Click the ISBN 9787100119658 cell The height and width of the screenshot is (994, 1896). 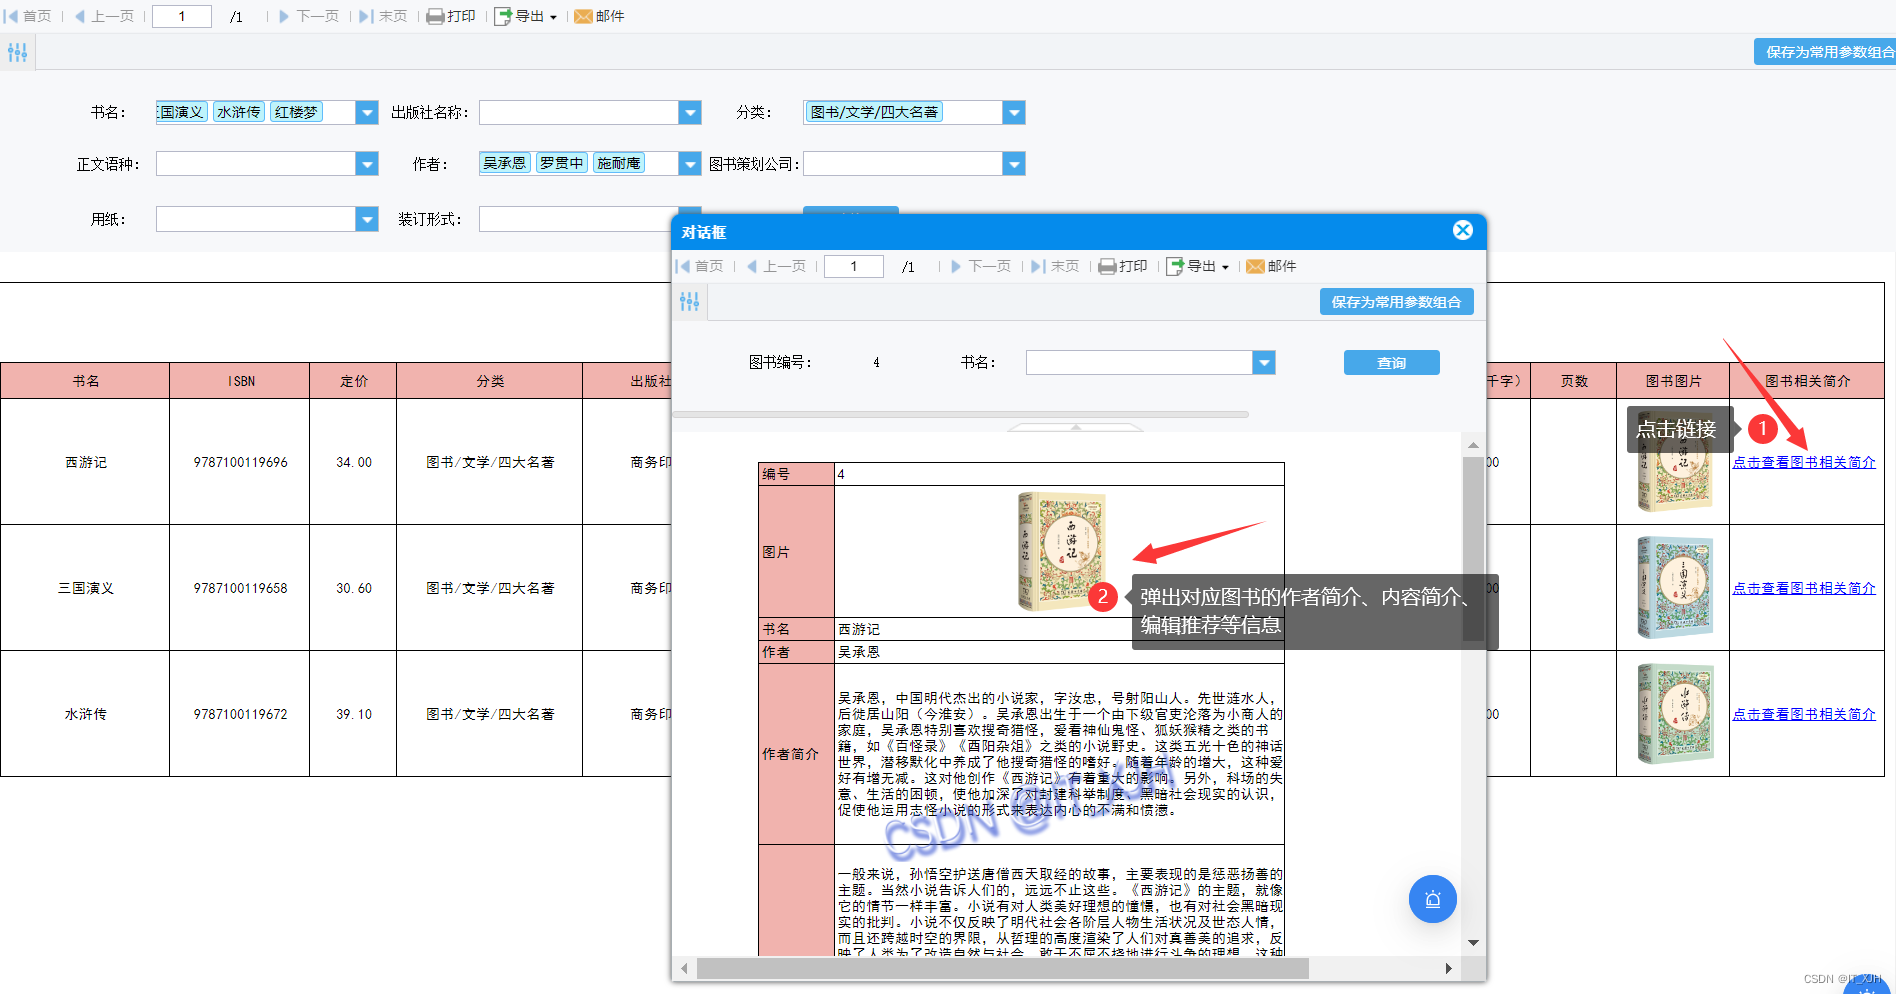pos(240,588)
